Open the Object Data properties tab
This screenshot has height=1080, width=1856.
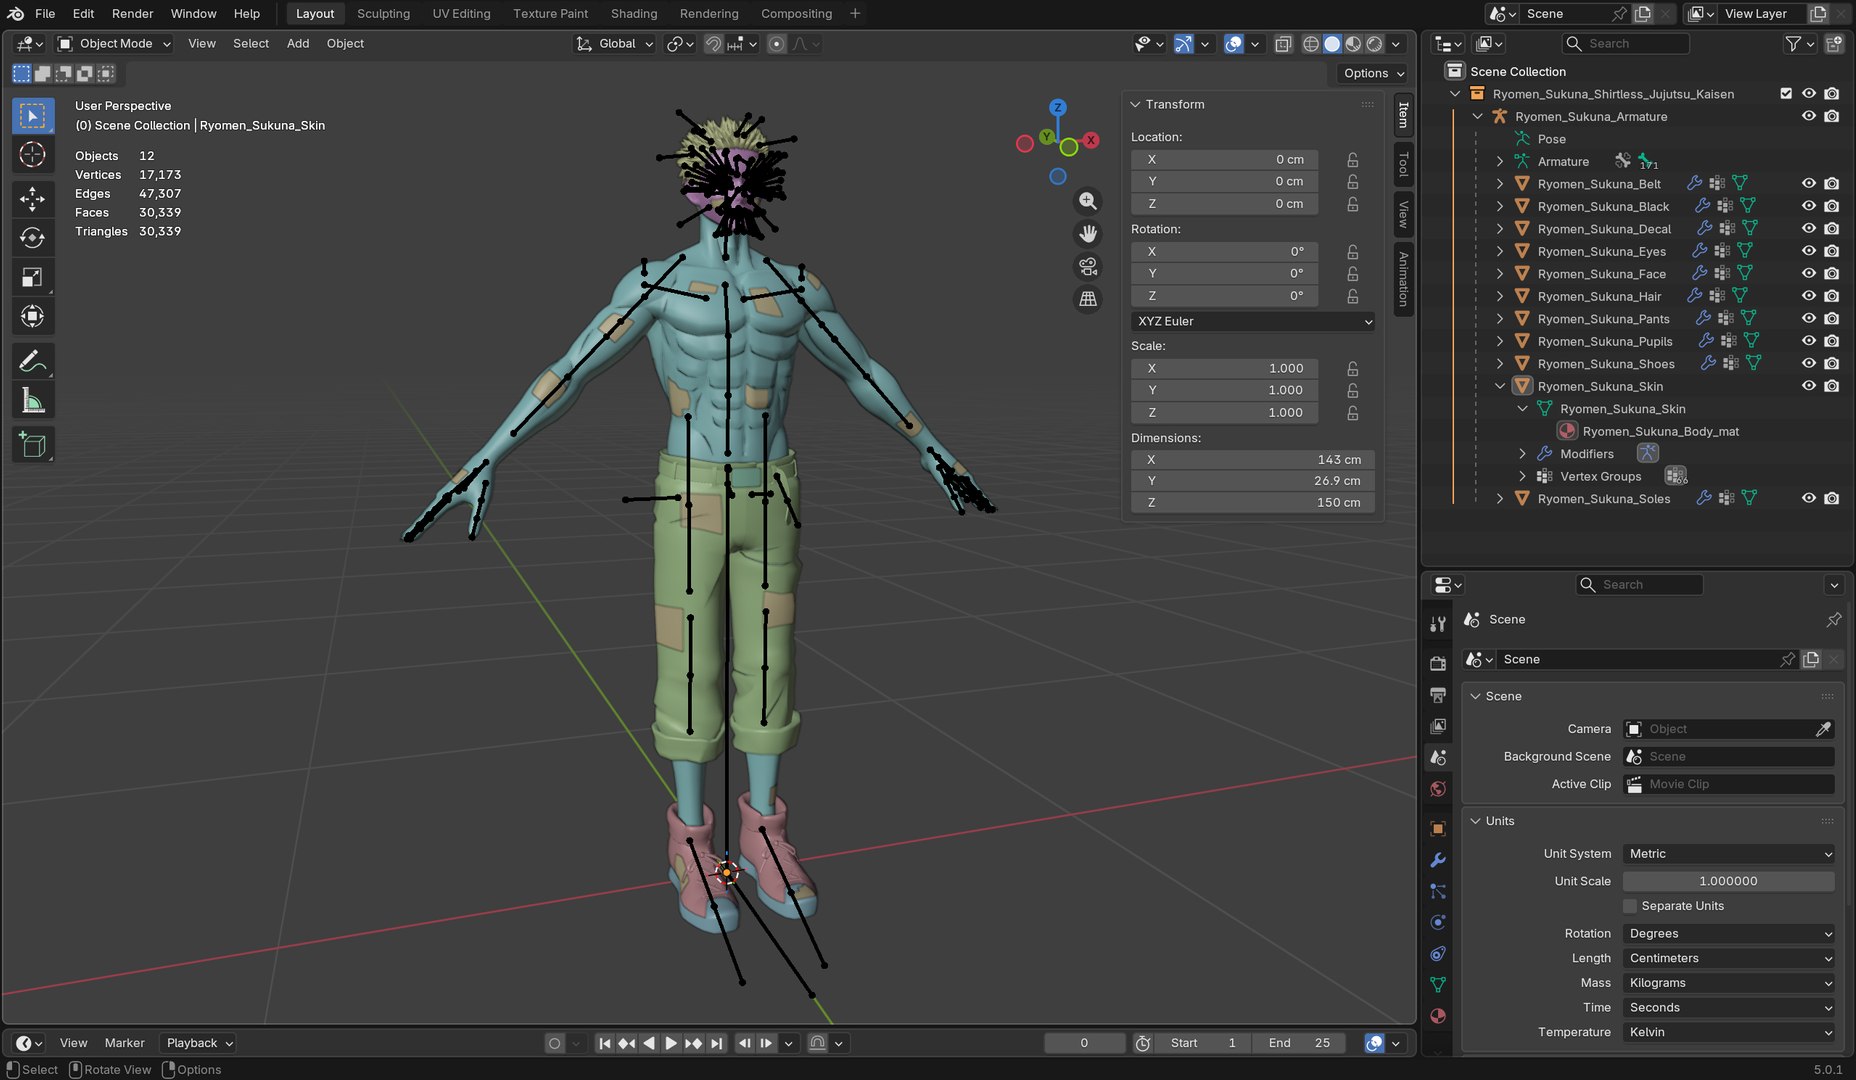(1438, 985)
